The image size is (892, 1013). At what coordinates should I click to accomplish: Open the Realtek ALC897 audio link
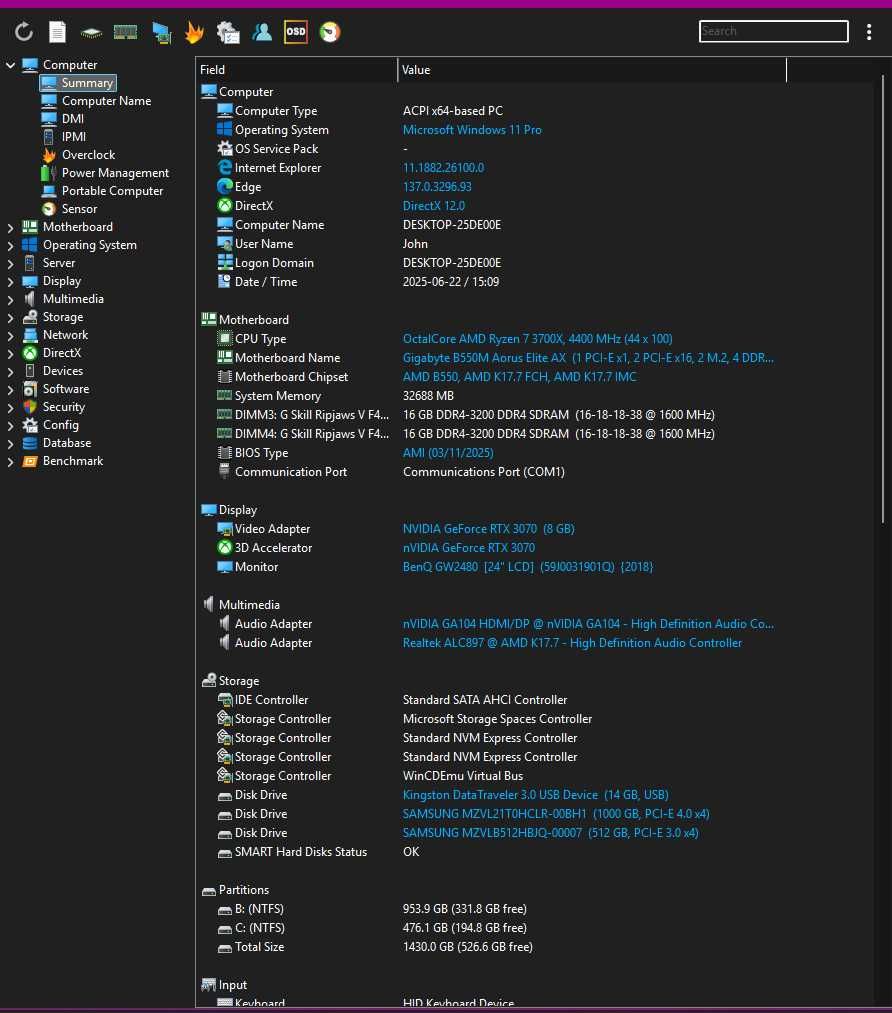tap(572, 643)
